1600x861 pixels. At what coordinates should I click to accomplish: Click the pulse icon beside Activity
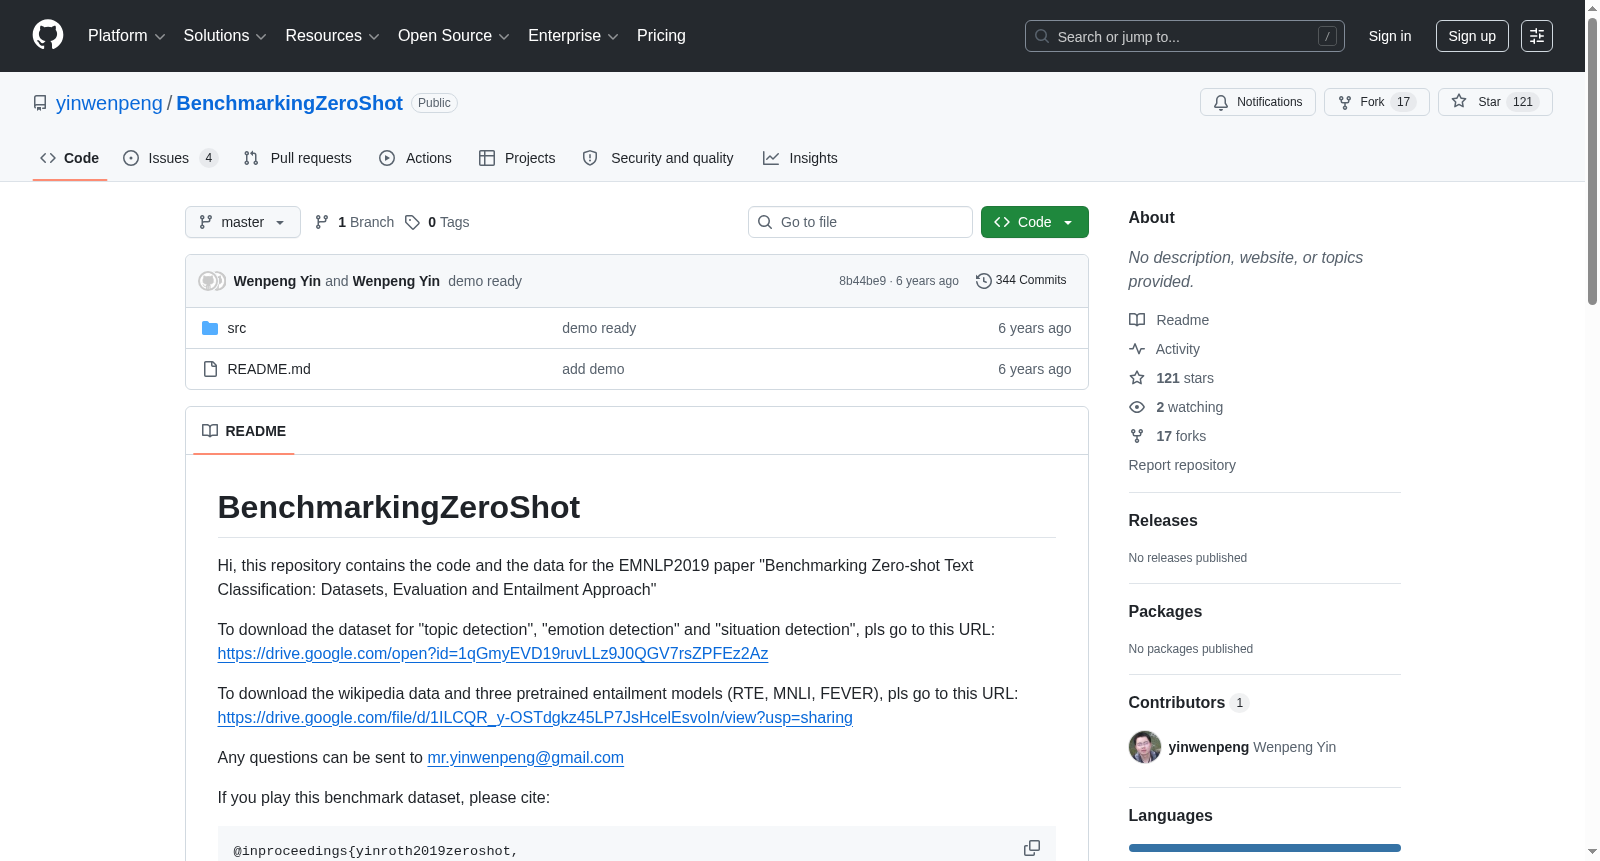point(1137,349)
